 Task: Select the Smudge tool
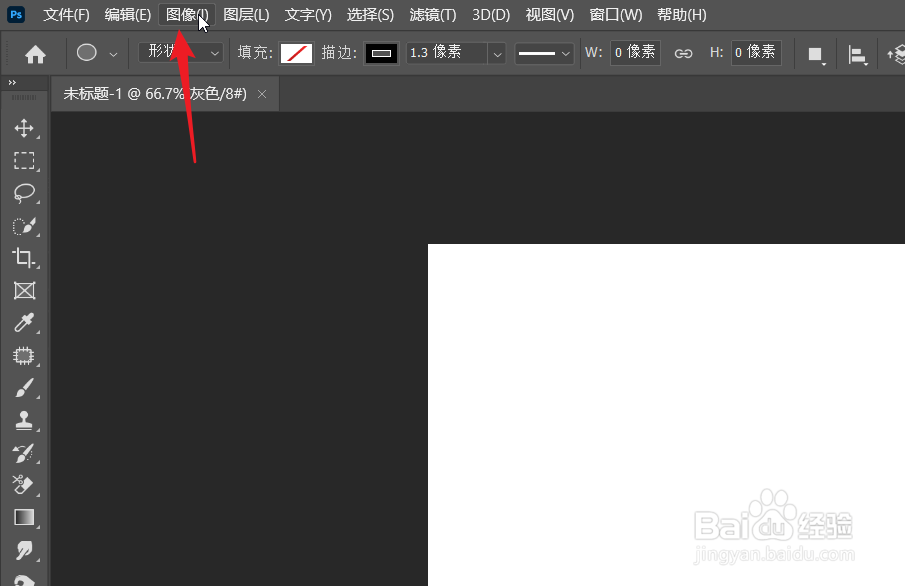coord(24,550)
